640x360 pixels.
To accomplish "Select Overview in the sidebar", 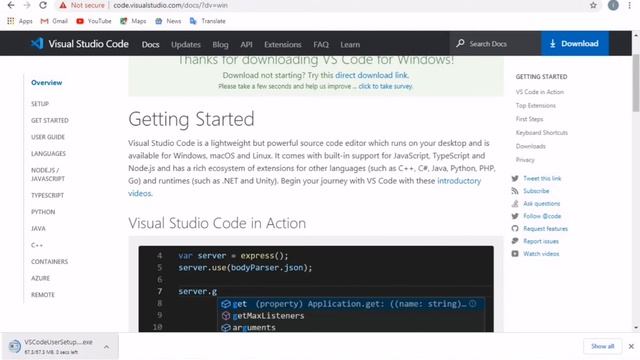I will tap(47, 82).
